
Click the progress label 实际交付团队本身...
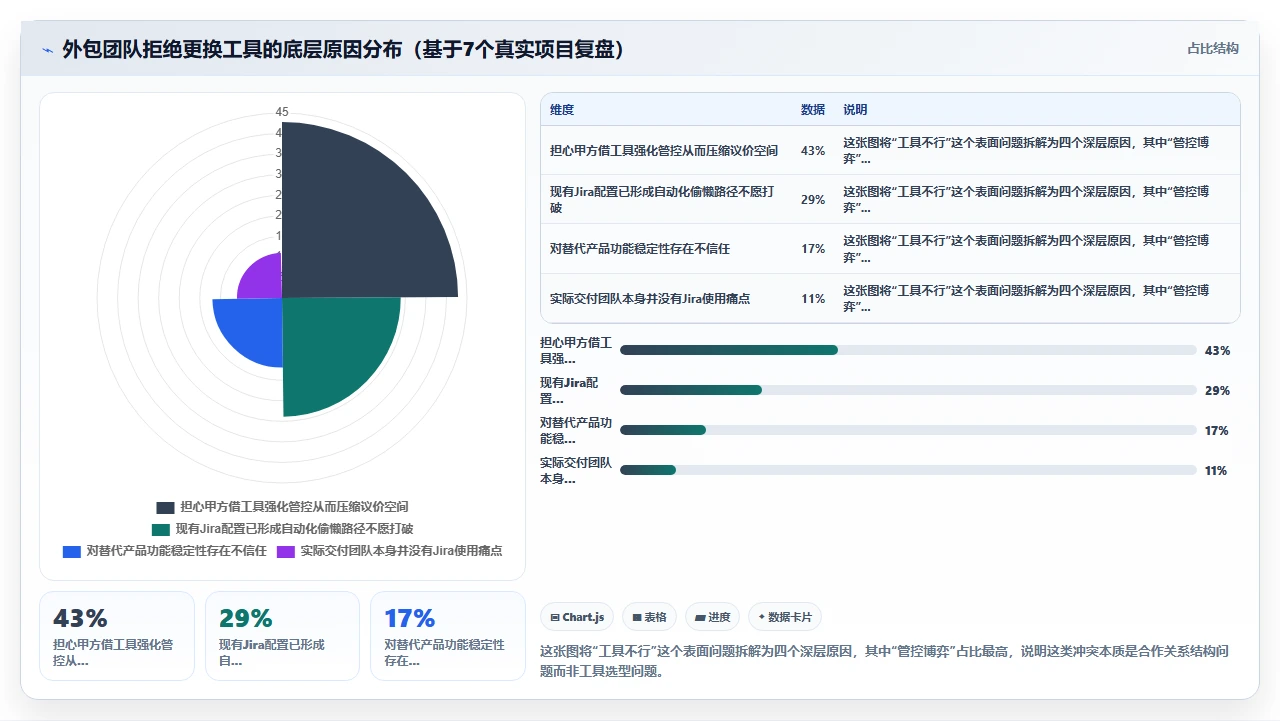(575, 470)
